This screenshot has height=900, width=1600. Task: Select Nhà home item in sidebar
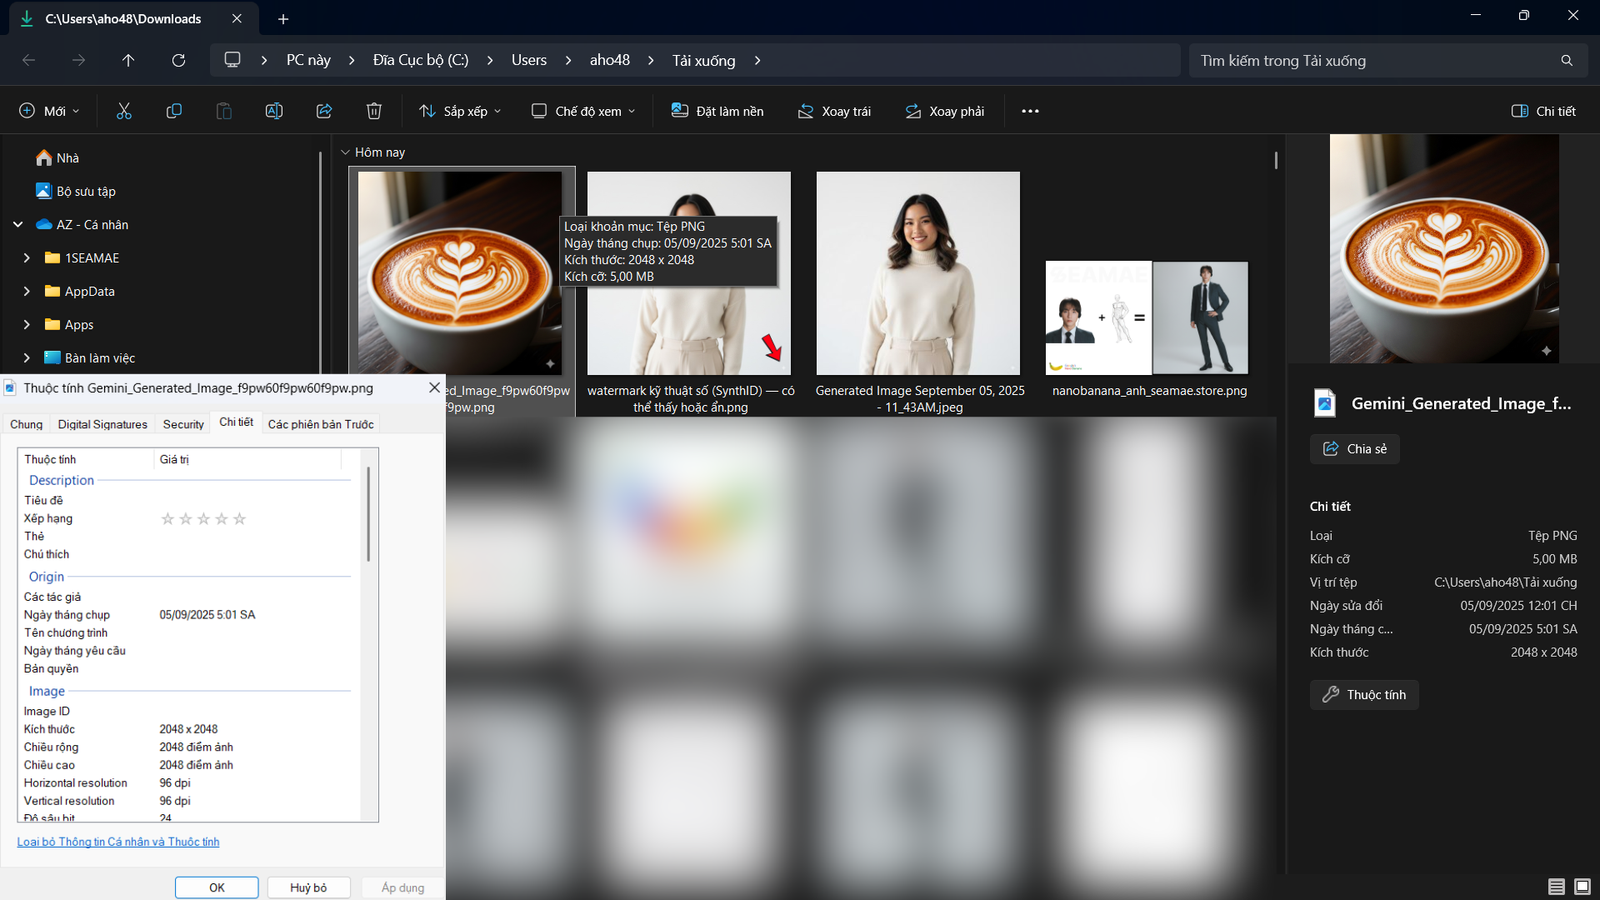pos(57,158)
